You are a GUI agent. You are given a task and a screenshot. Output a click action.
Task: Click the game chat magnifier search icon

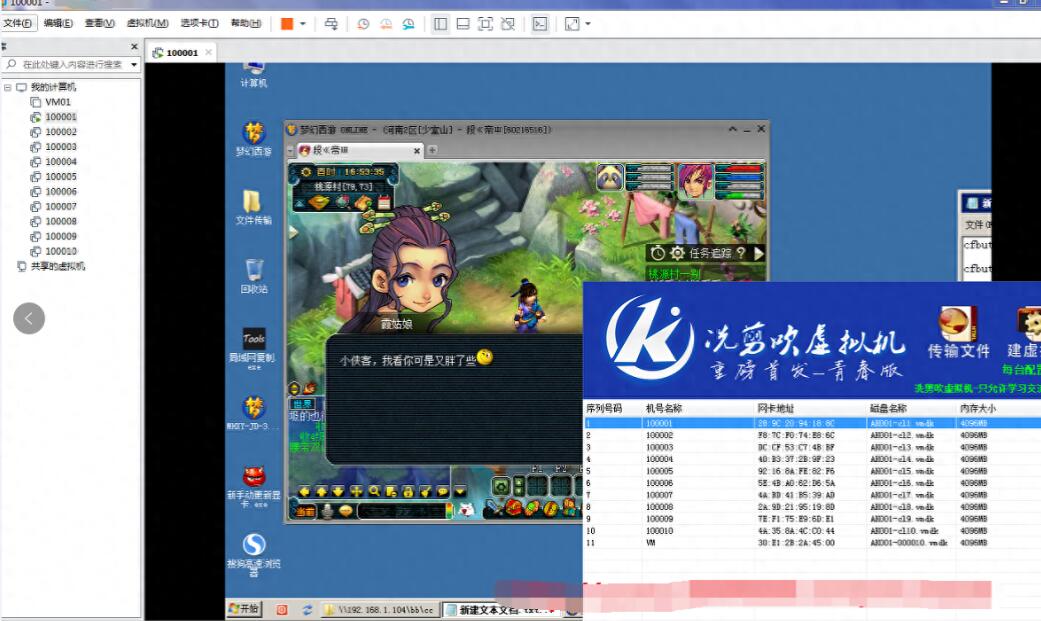point(374,491)
